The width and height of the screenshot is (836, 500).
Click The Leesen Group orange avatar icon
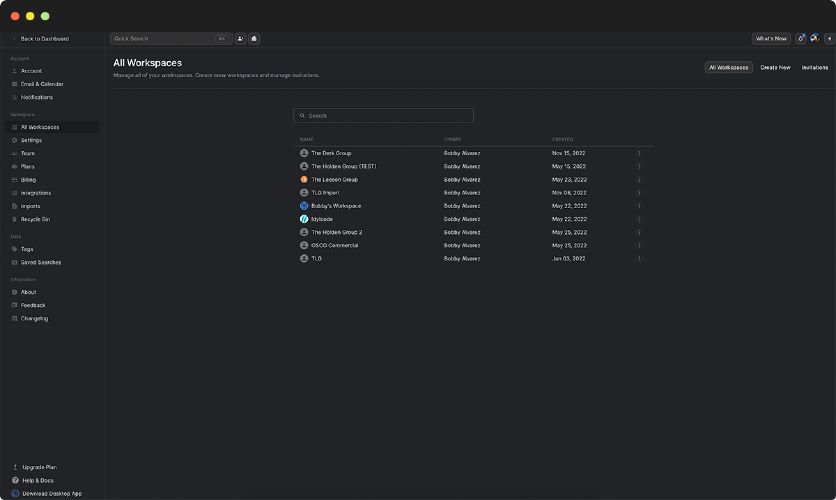tap(304, 179)
